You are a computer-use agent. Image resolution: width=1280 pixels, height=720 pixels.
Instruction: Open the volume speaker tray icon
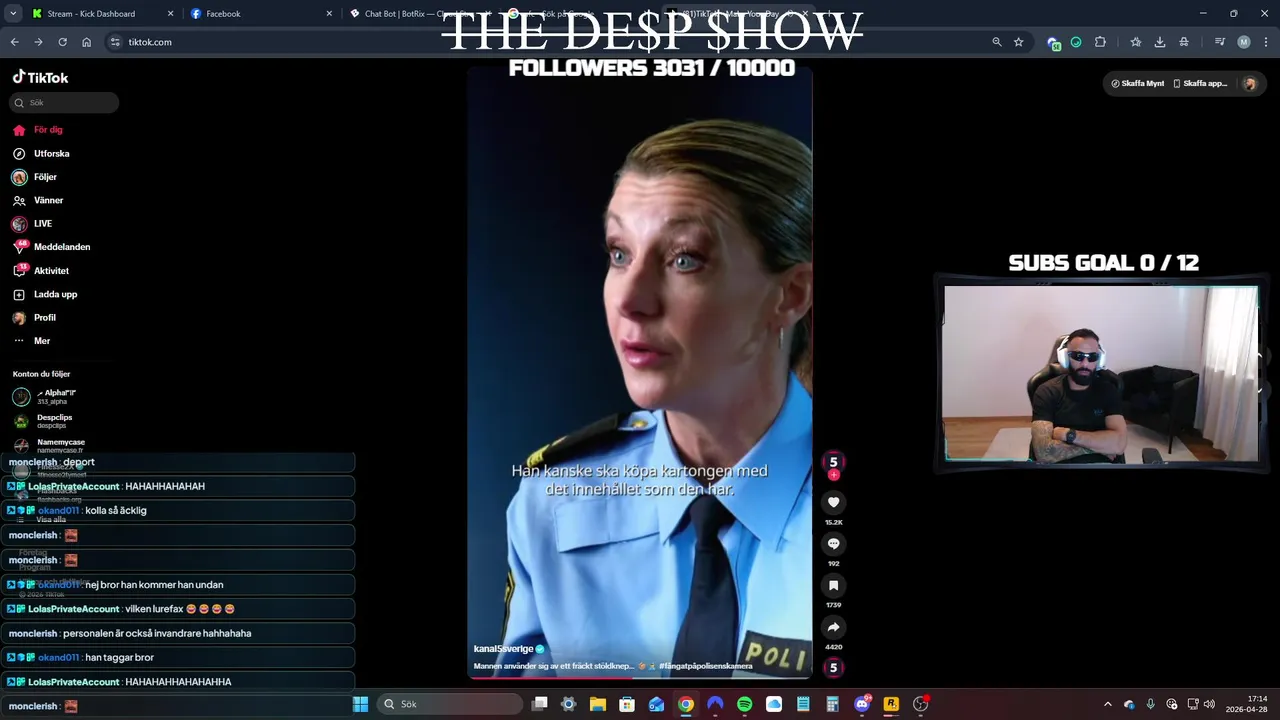coord(1209,704)
